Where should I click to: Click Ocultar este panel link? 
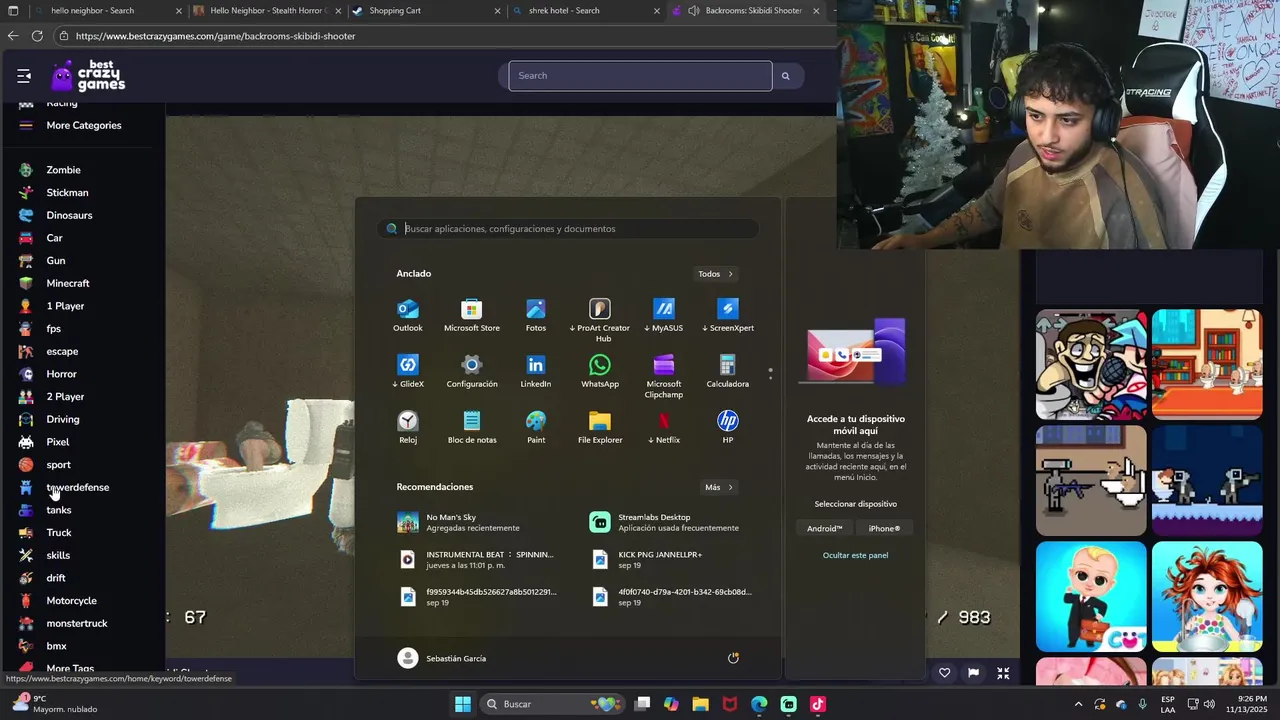pos(855,555)
